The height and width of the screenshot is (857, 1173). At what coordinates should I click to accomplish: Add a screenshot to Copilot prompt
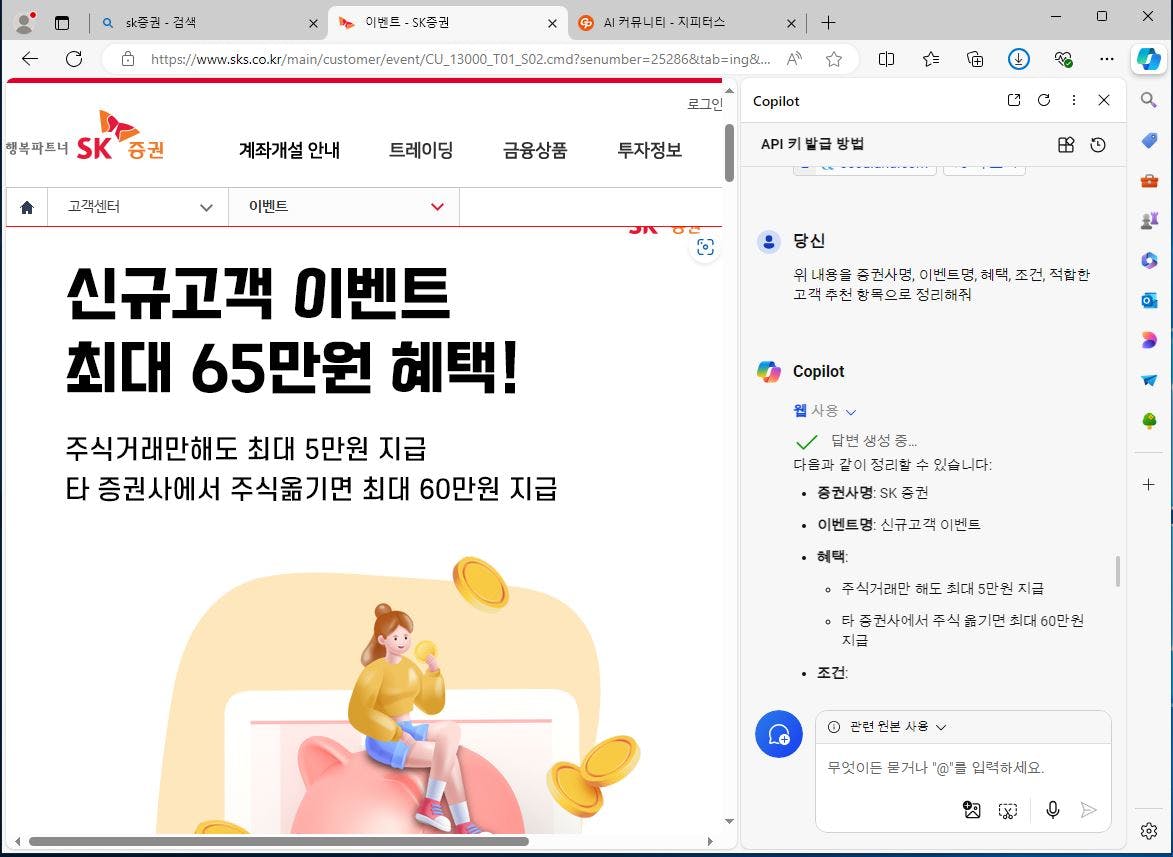pyautogui.click(x=1008, y=810)
